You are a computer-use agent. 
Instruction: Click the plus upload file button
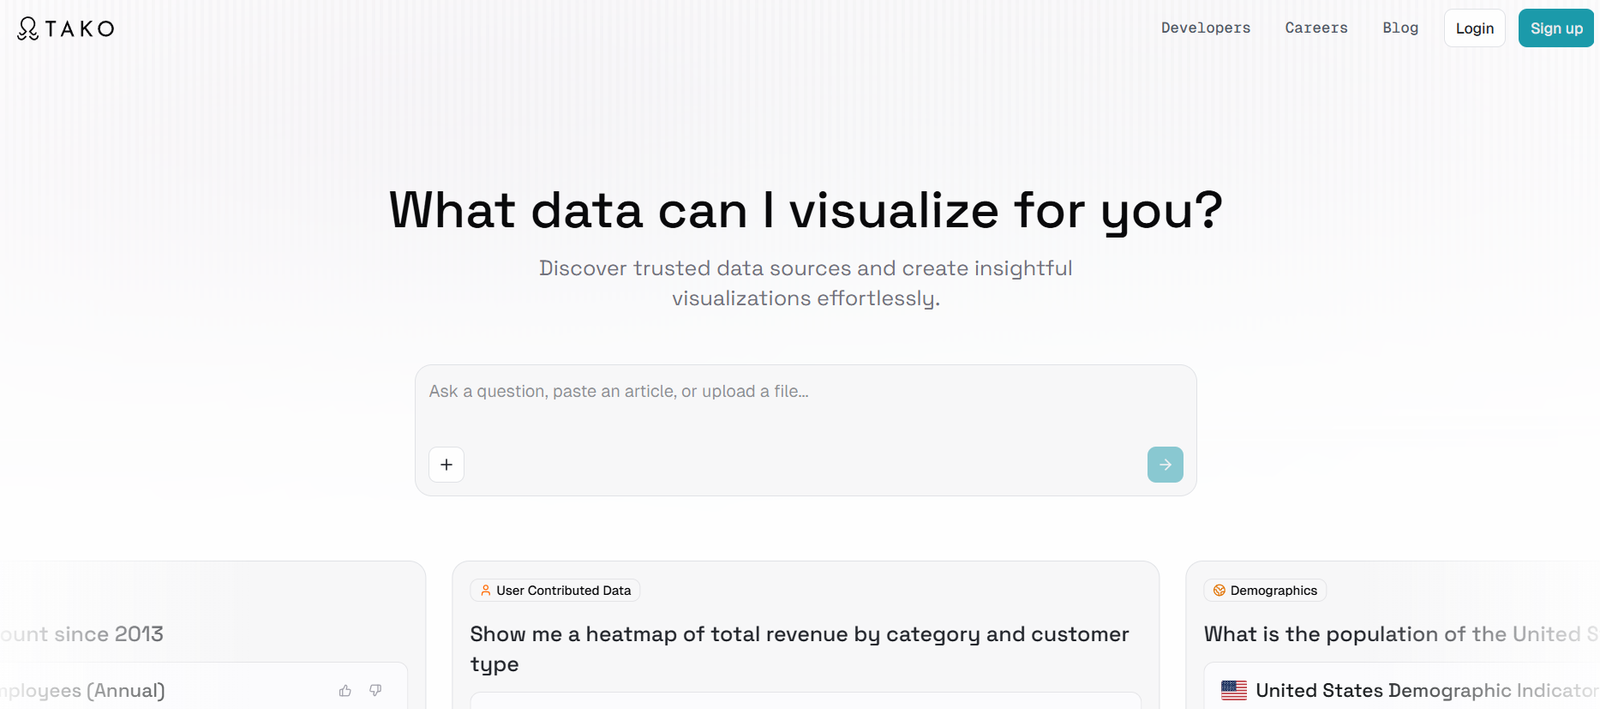(446, 465)
